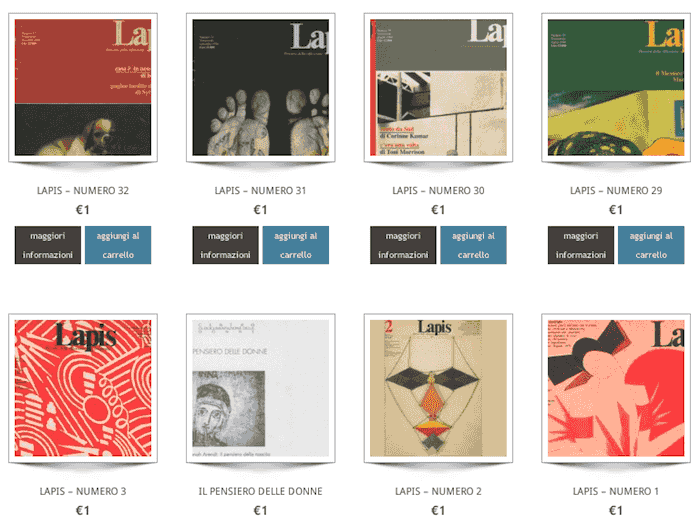Click the 'LAPIS – NUMERO 29' title link
This screenshot has height=524, width=700.
pos(616,191)
